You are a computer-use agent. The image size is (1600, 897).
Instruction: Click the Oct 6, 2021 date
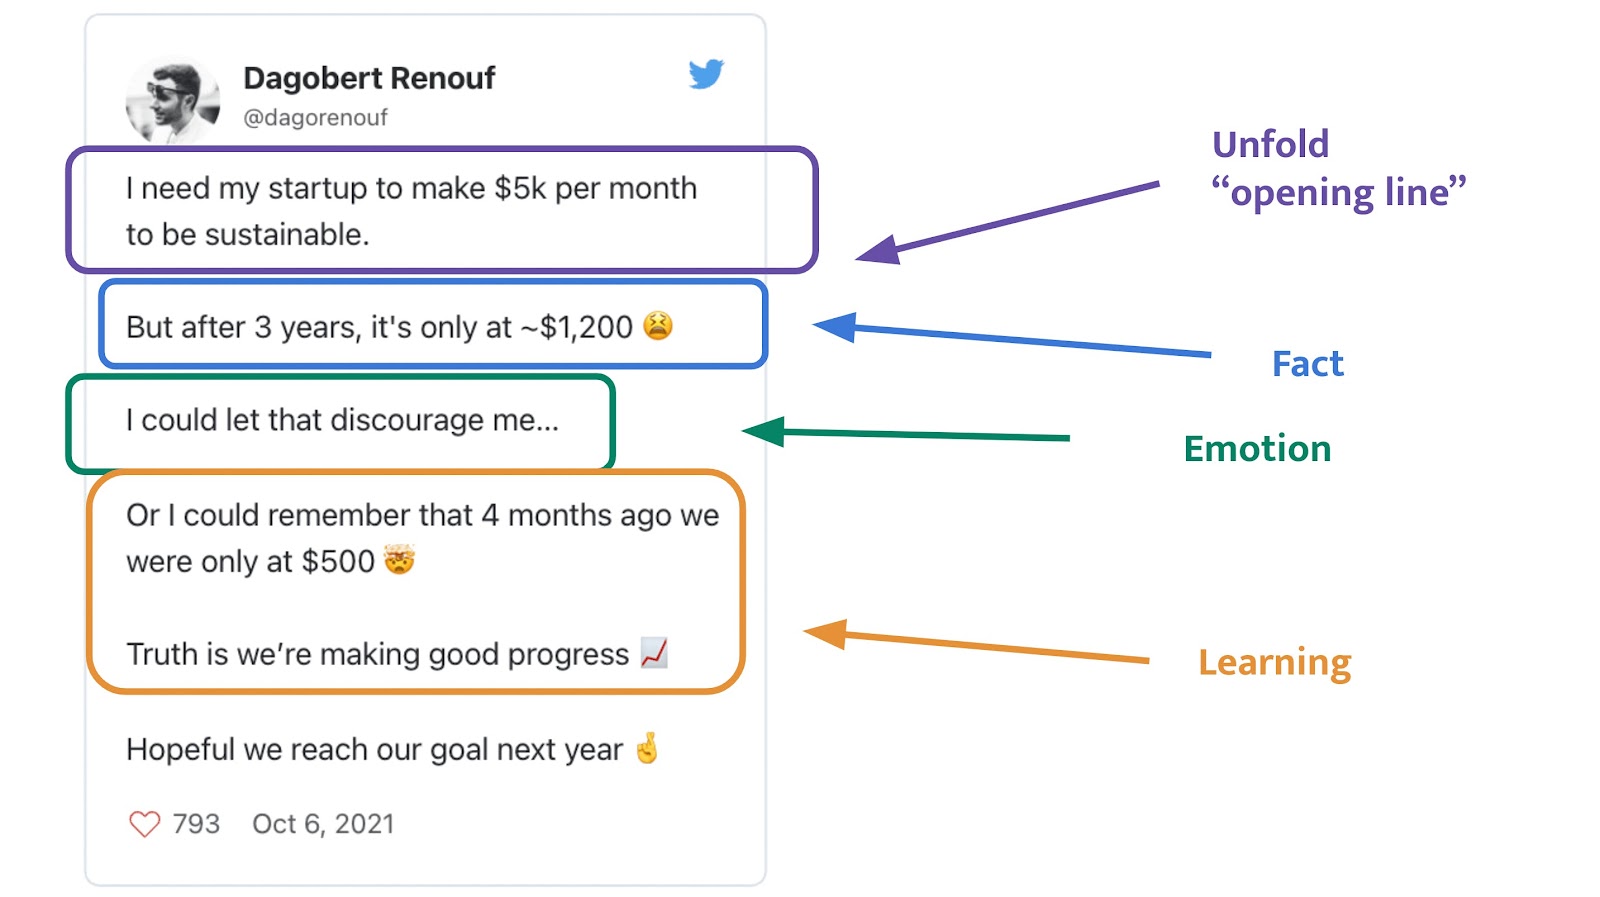click(x=323, y=824)
